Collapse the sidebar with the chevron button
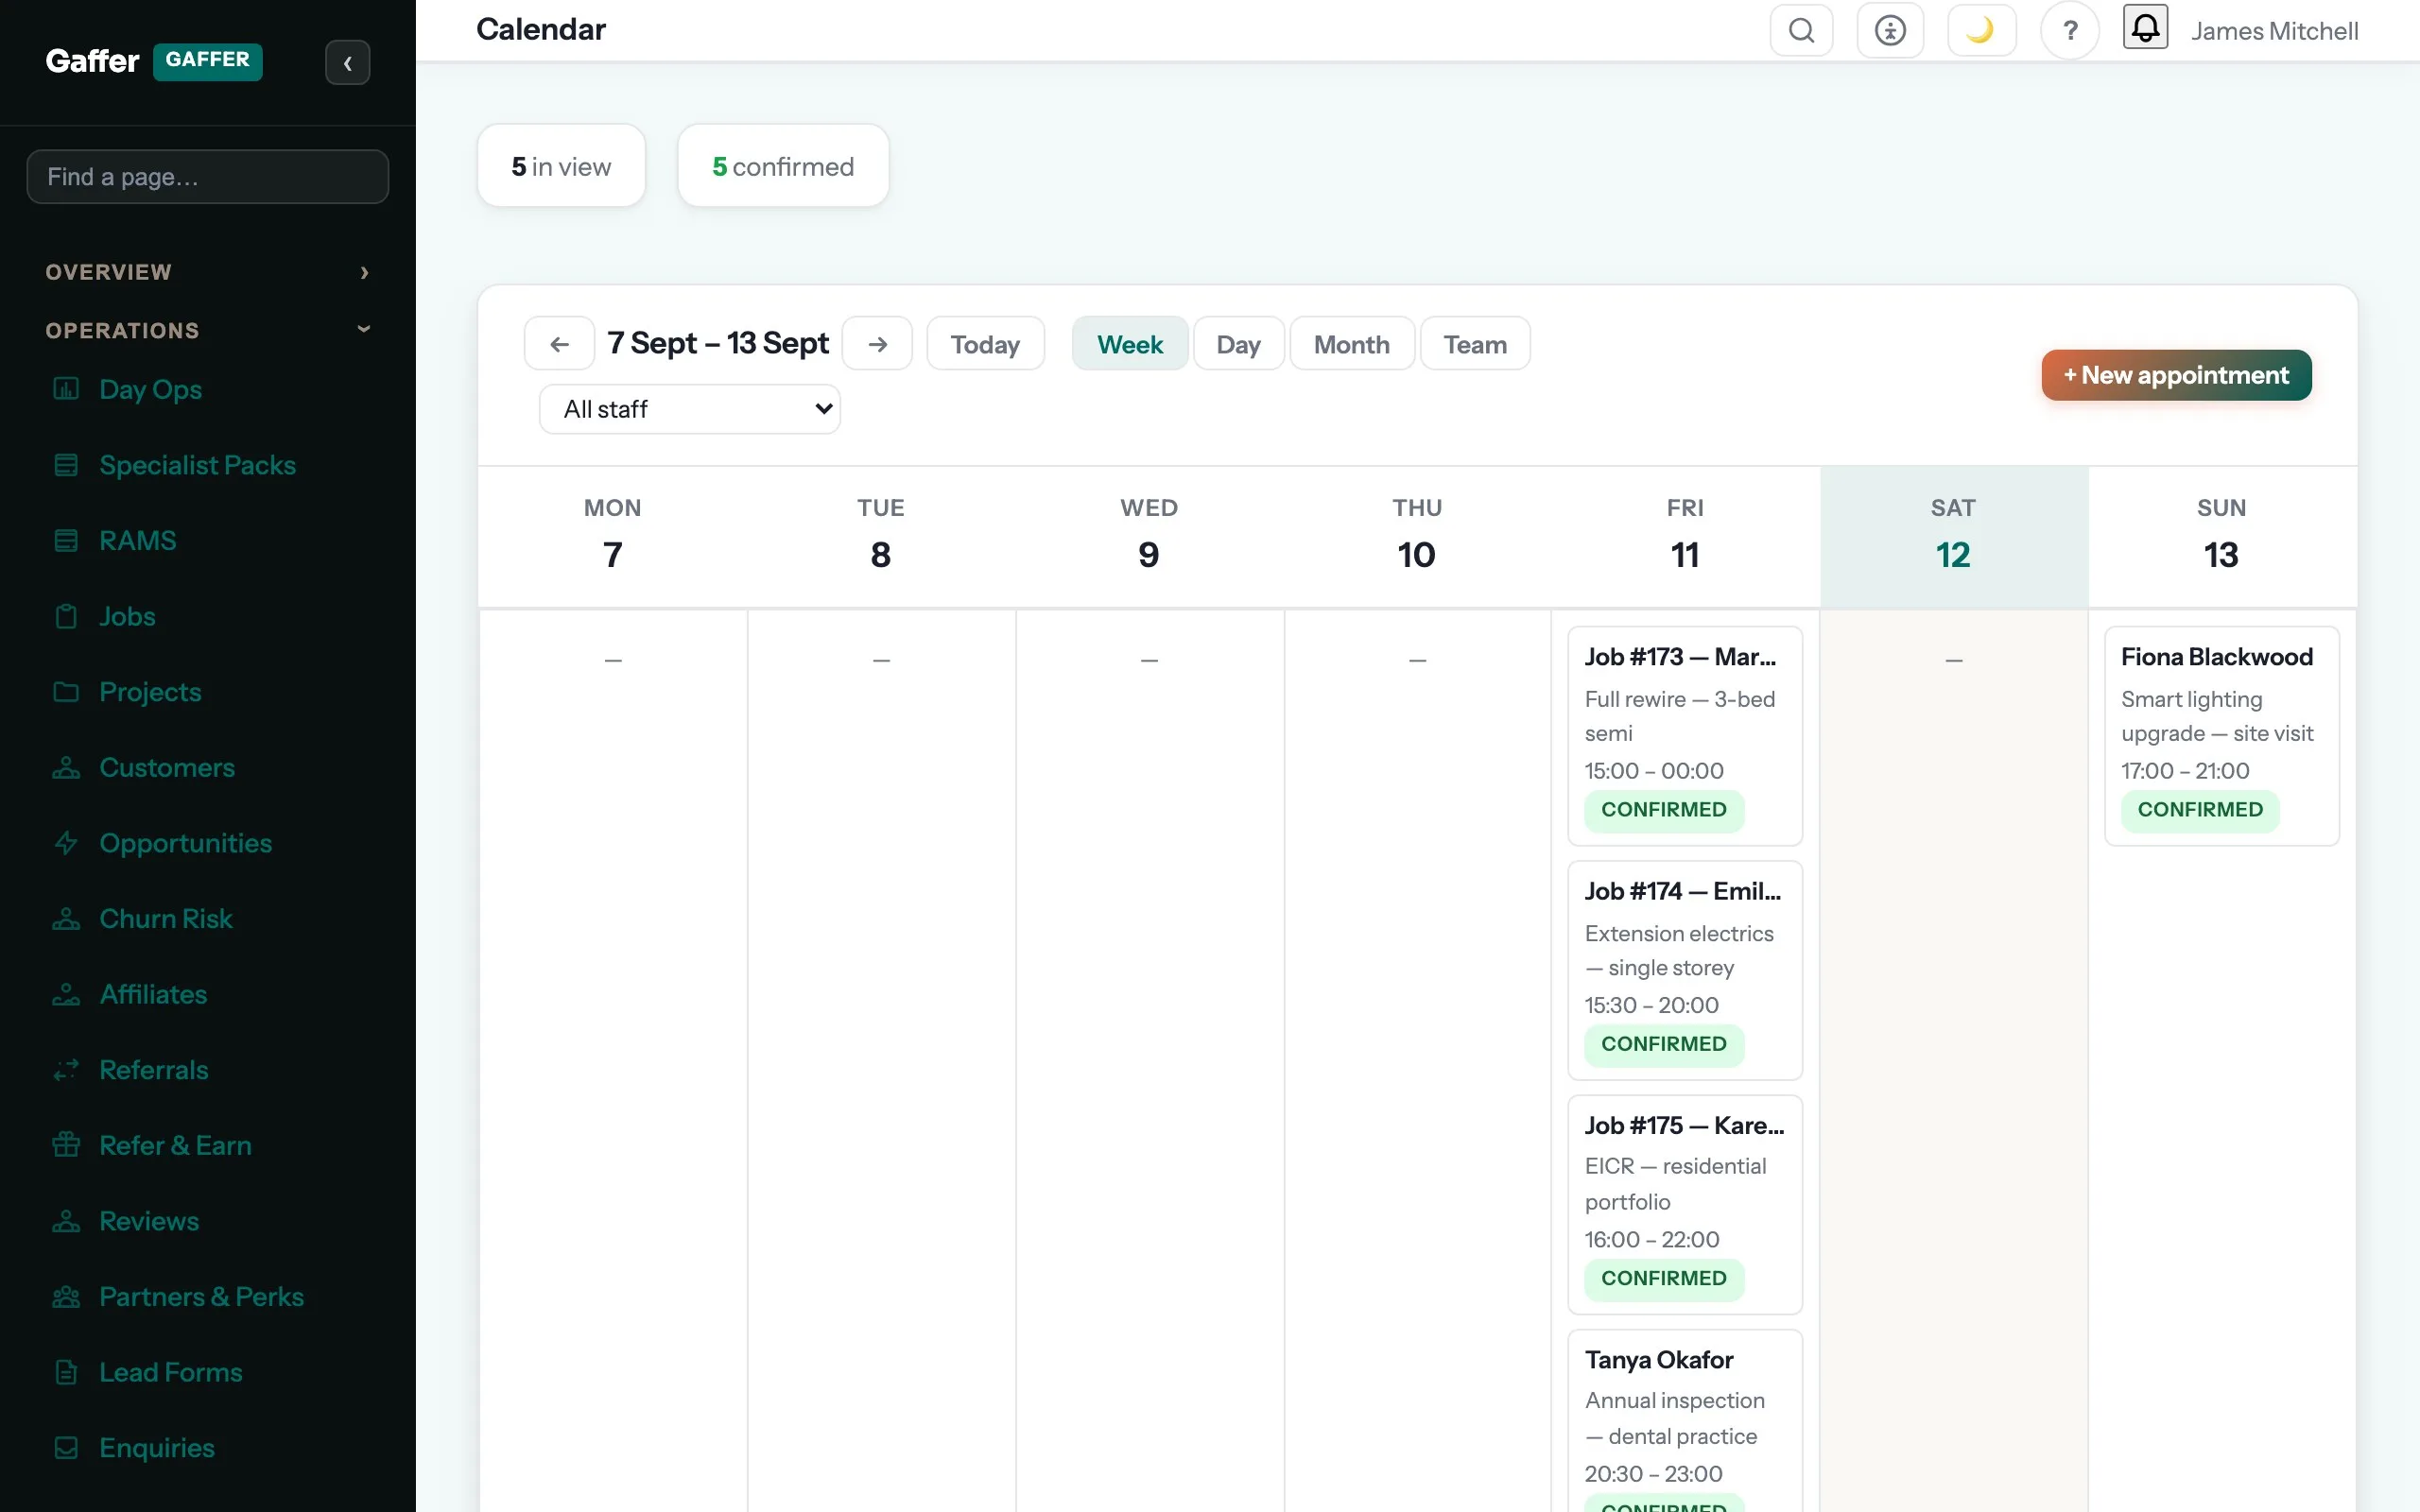This screenshot has height=1512, width=2420. point(347,63)
